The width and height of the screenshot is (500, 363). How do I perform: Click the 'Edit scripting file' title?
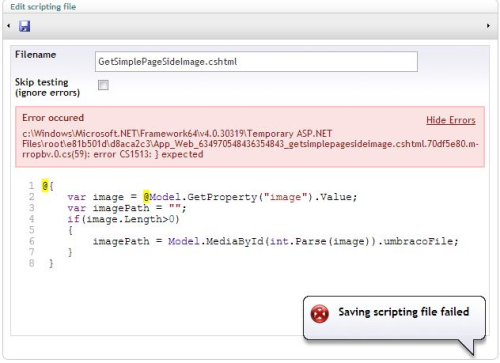tap(43, 7)
